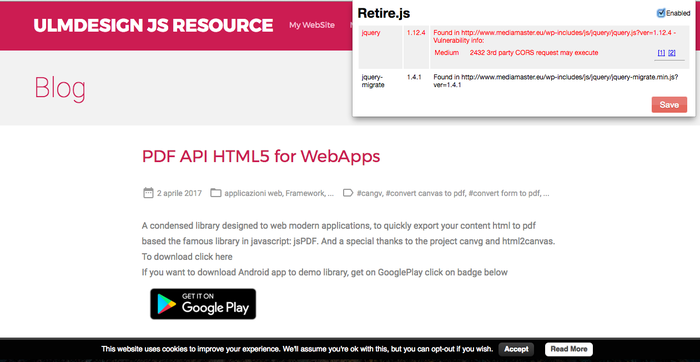This screenshot has width=700, height=362.
Task: Open the applicazioni web category
Action: tap(253, 193)
